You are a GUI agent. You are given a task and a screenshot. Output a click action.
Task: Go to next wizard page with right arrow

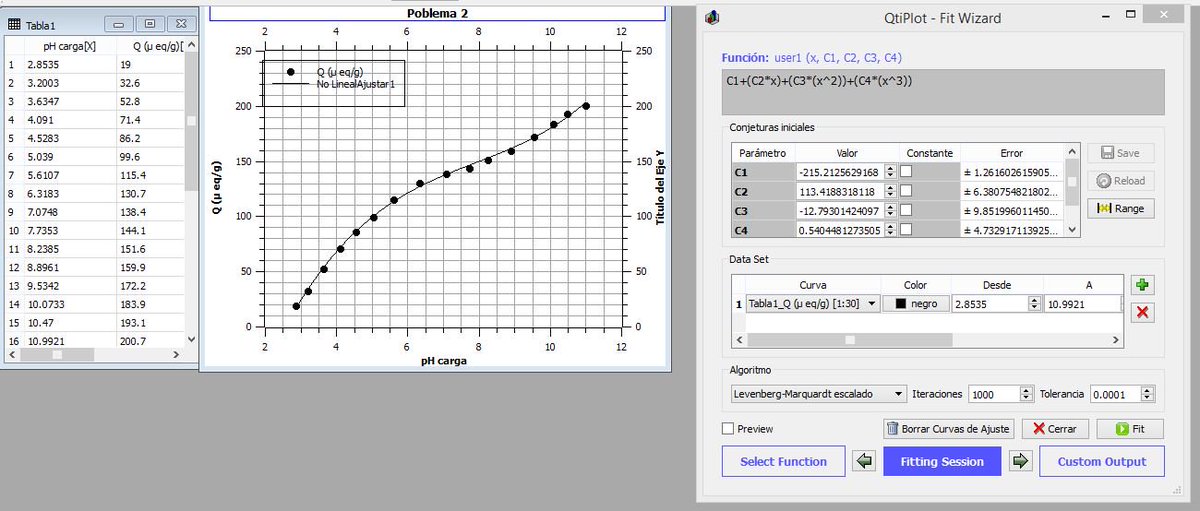pyautogui.click(x=1020, y=461)
